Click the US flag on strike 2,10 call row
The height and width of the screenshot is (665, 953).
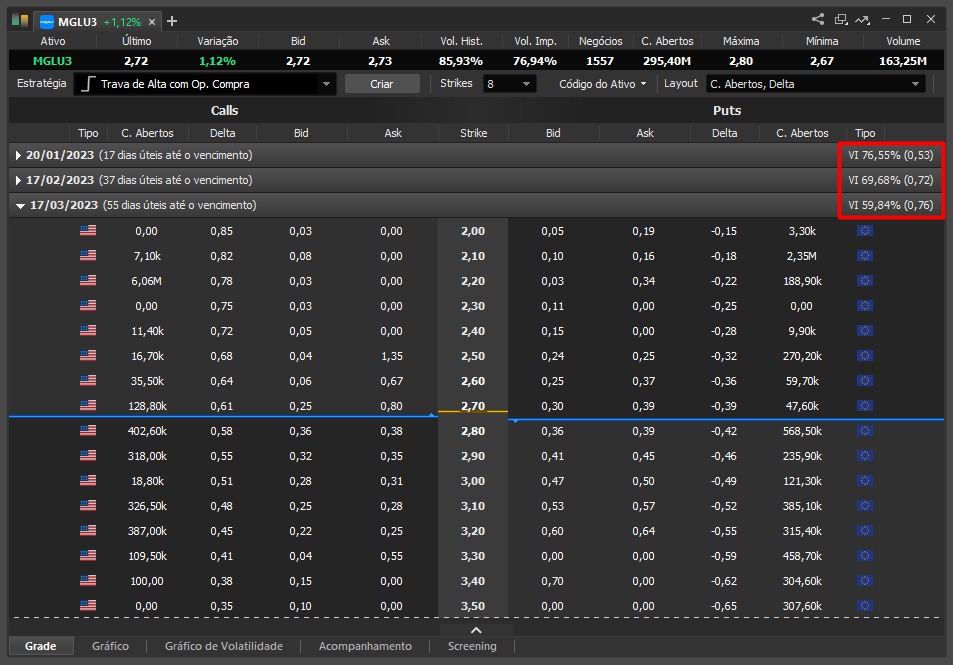click(x=88, y=255)
